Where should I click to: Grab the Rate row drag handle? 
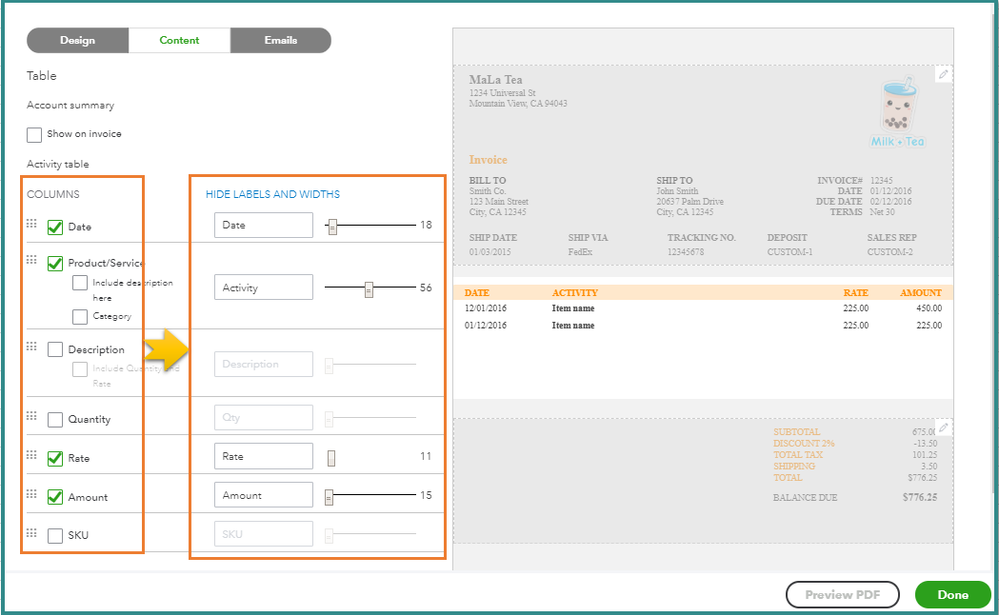point(31,454)
